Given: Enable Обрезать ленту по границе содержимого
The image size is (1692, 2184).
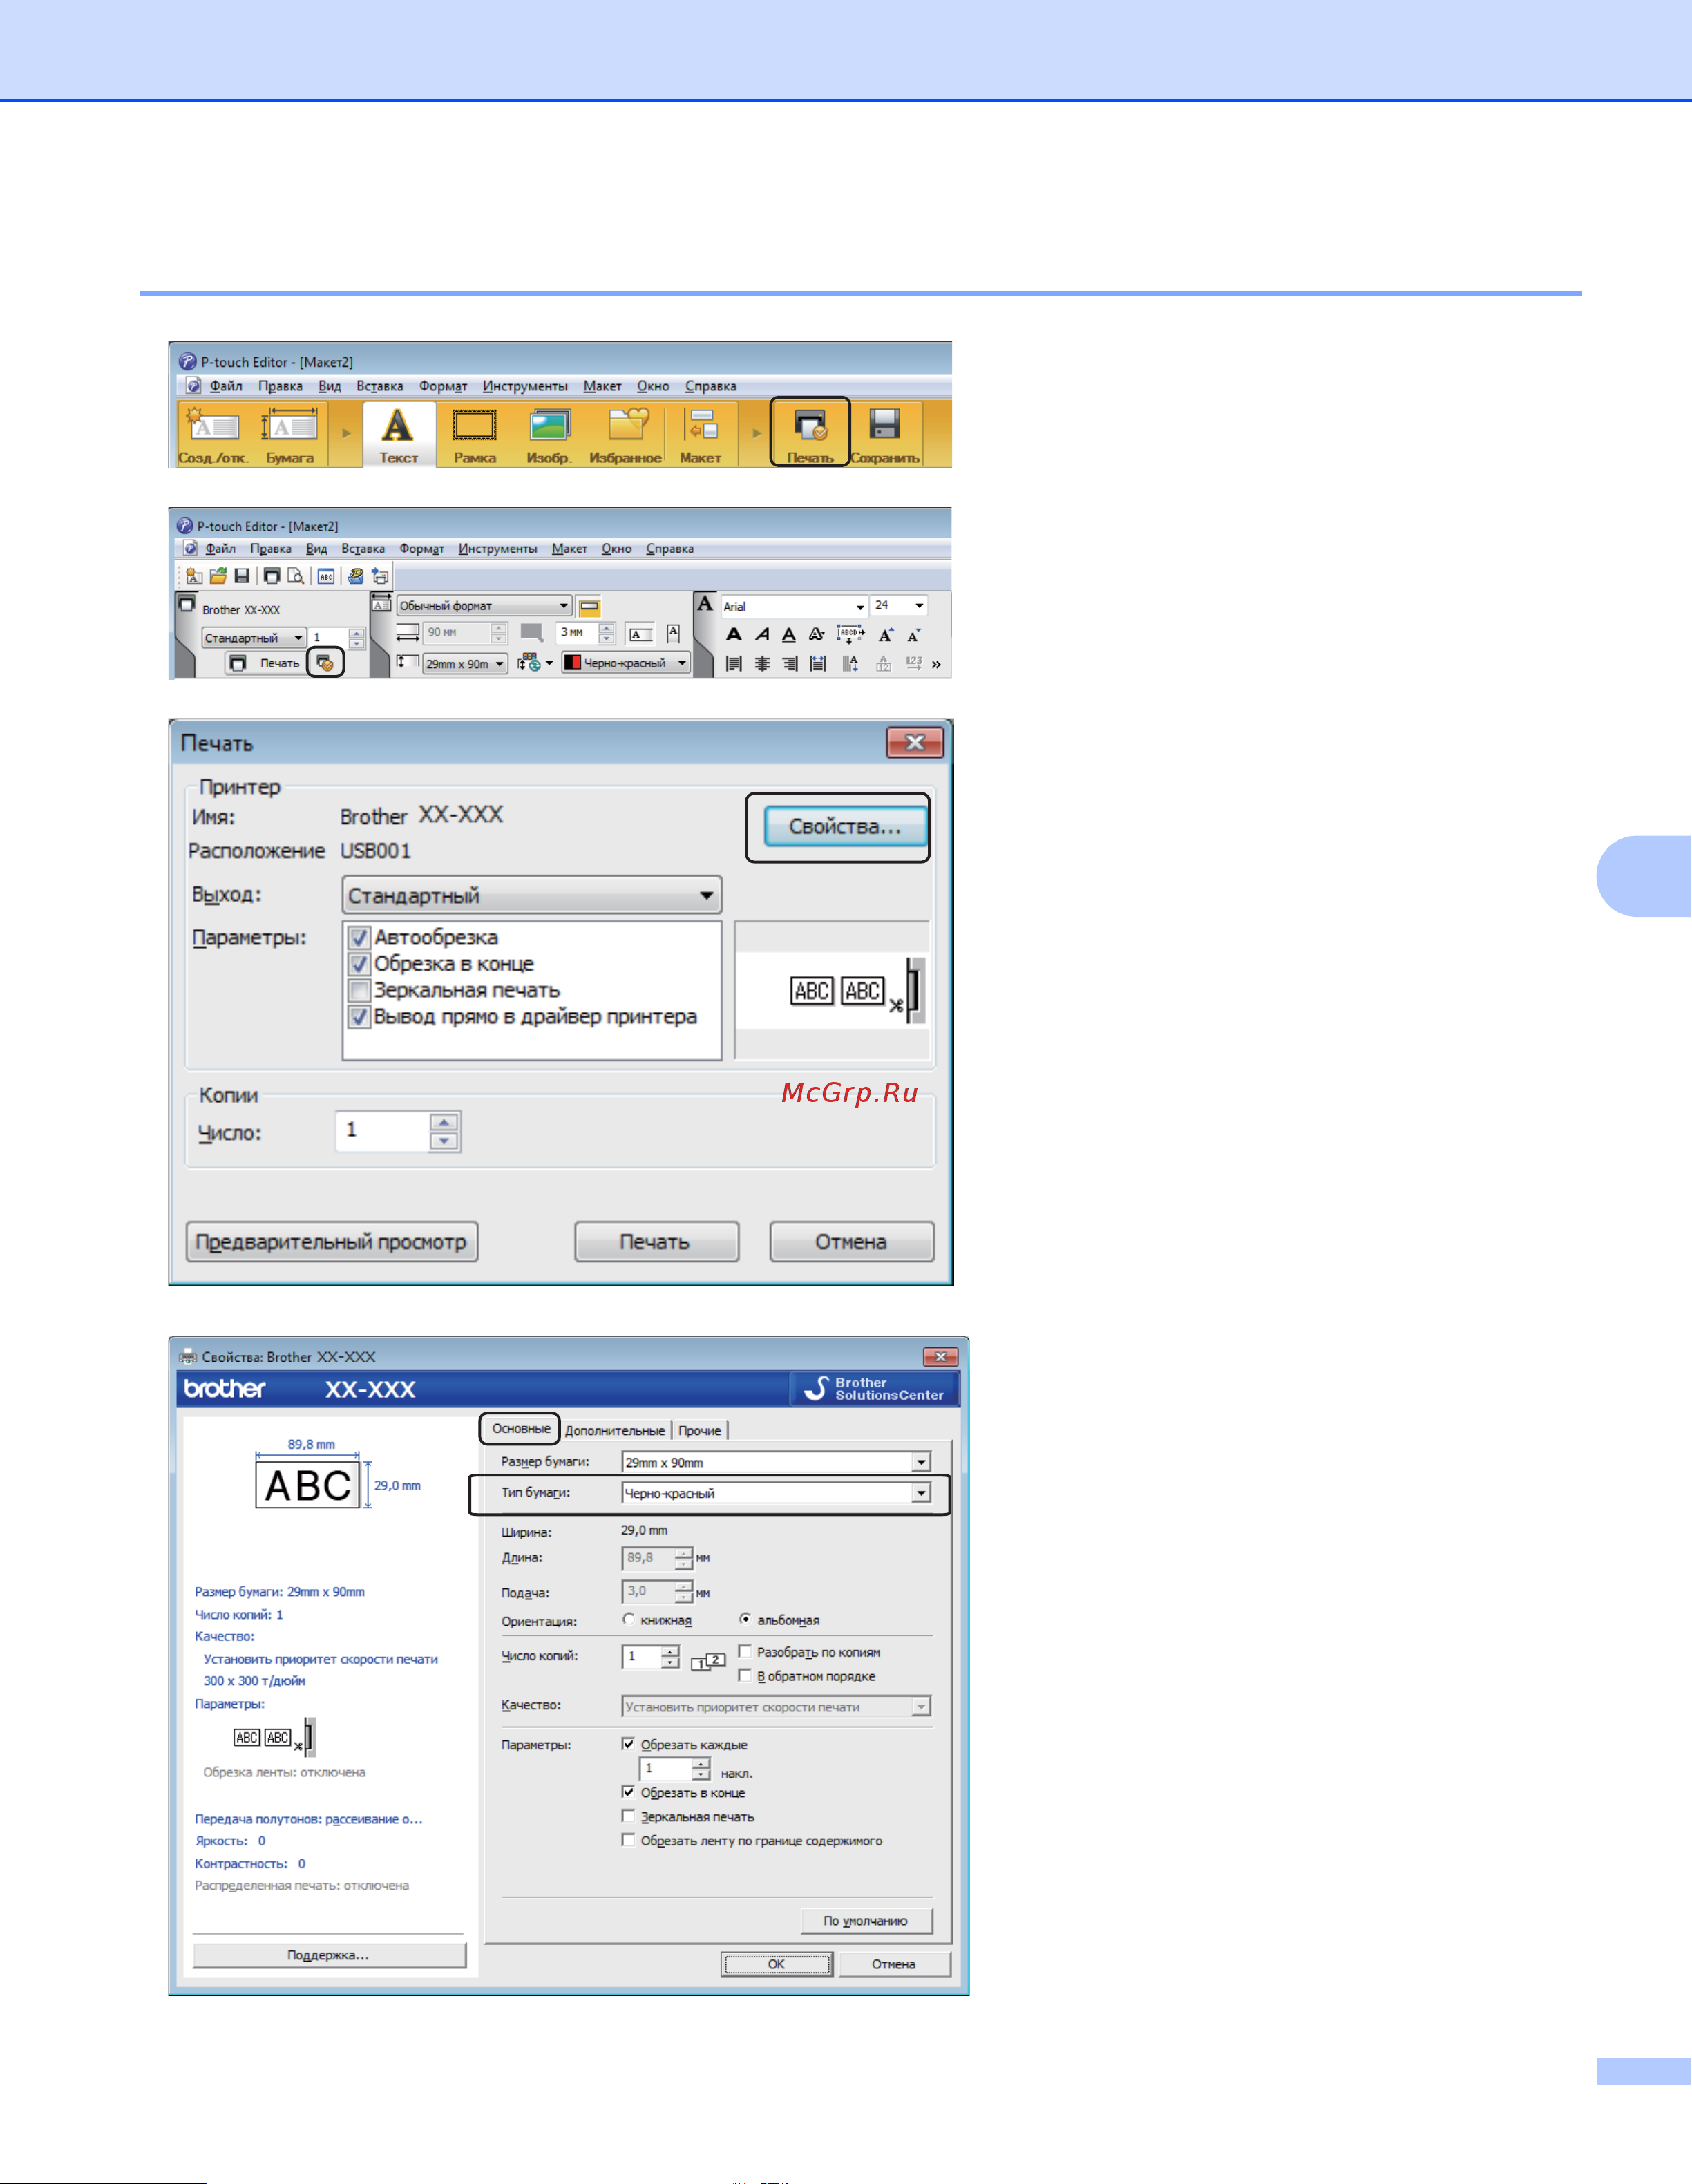Looking at the screenshot, I should point(628,1840).
